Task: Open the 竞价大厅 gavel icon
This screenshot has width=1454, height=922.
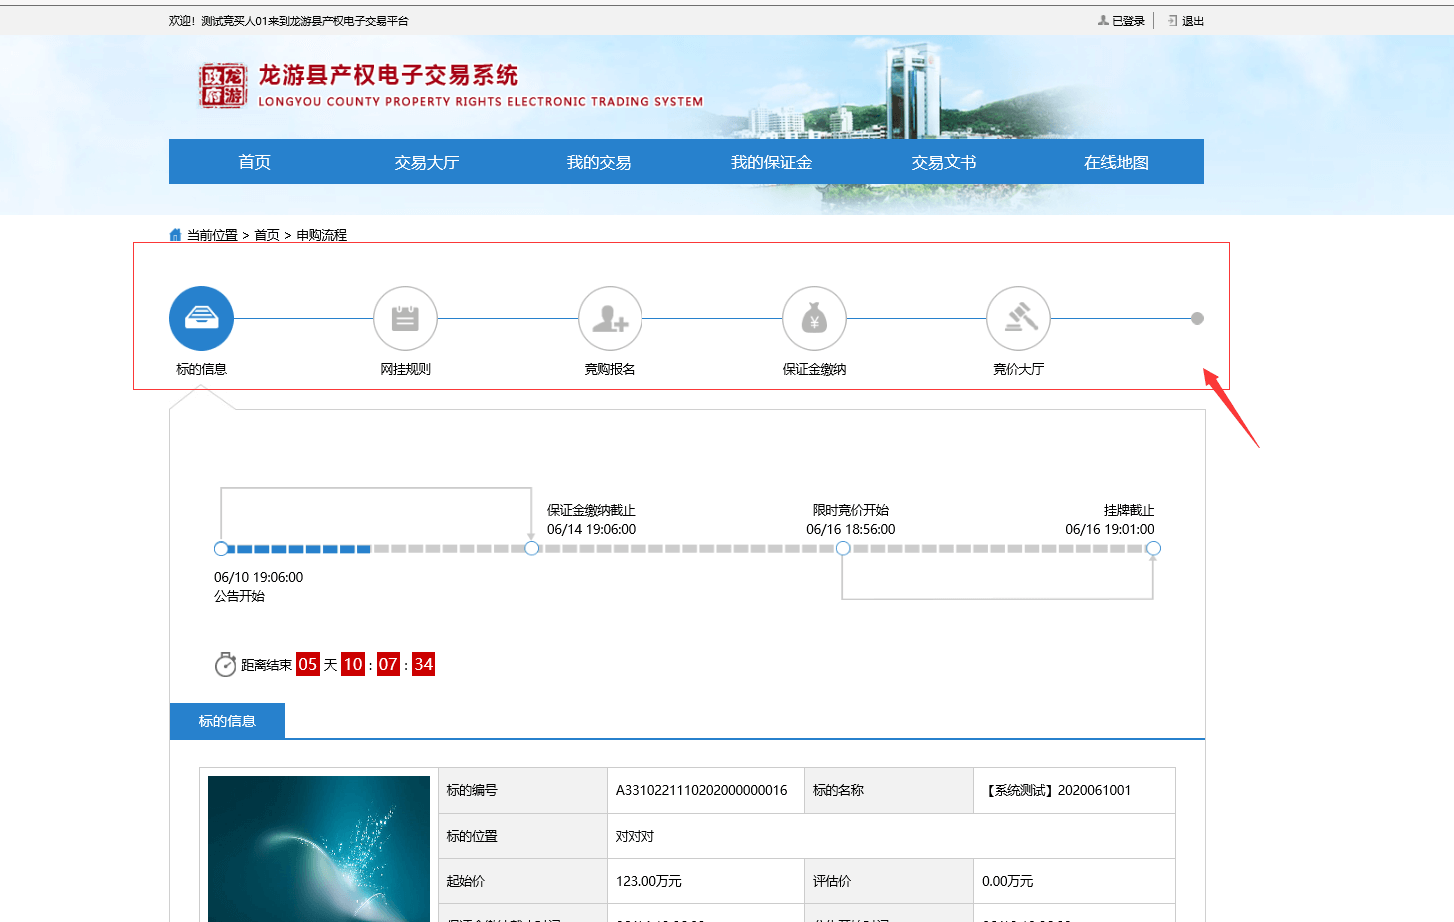Action: (x=1018, y=319)
